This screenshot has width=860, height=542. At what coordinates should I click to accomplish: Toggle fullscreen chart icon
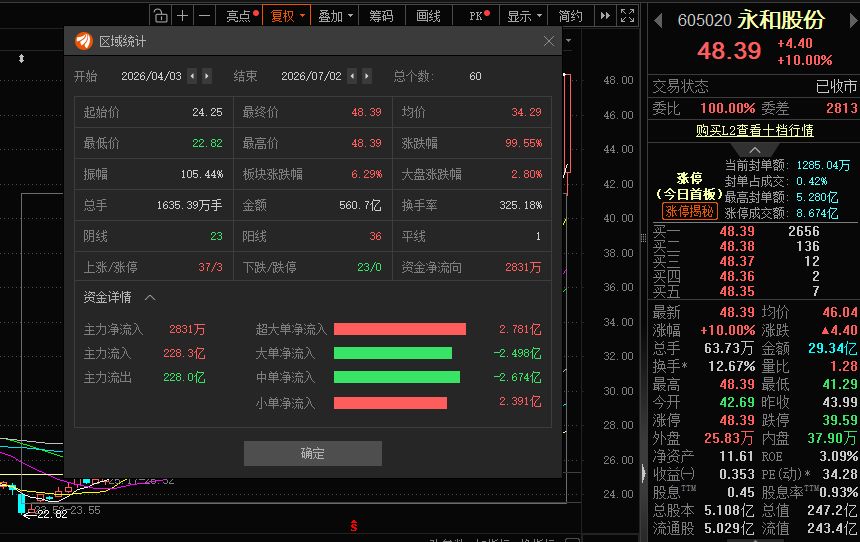[x=627, y=16]
